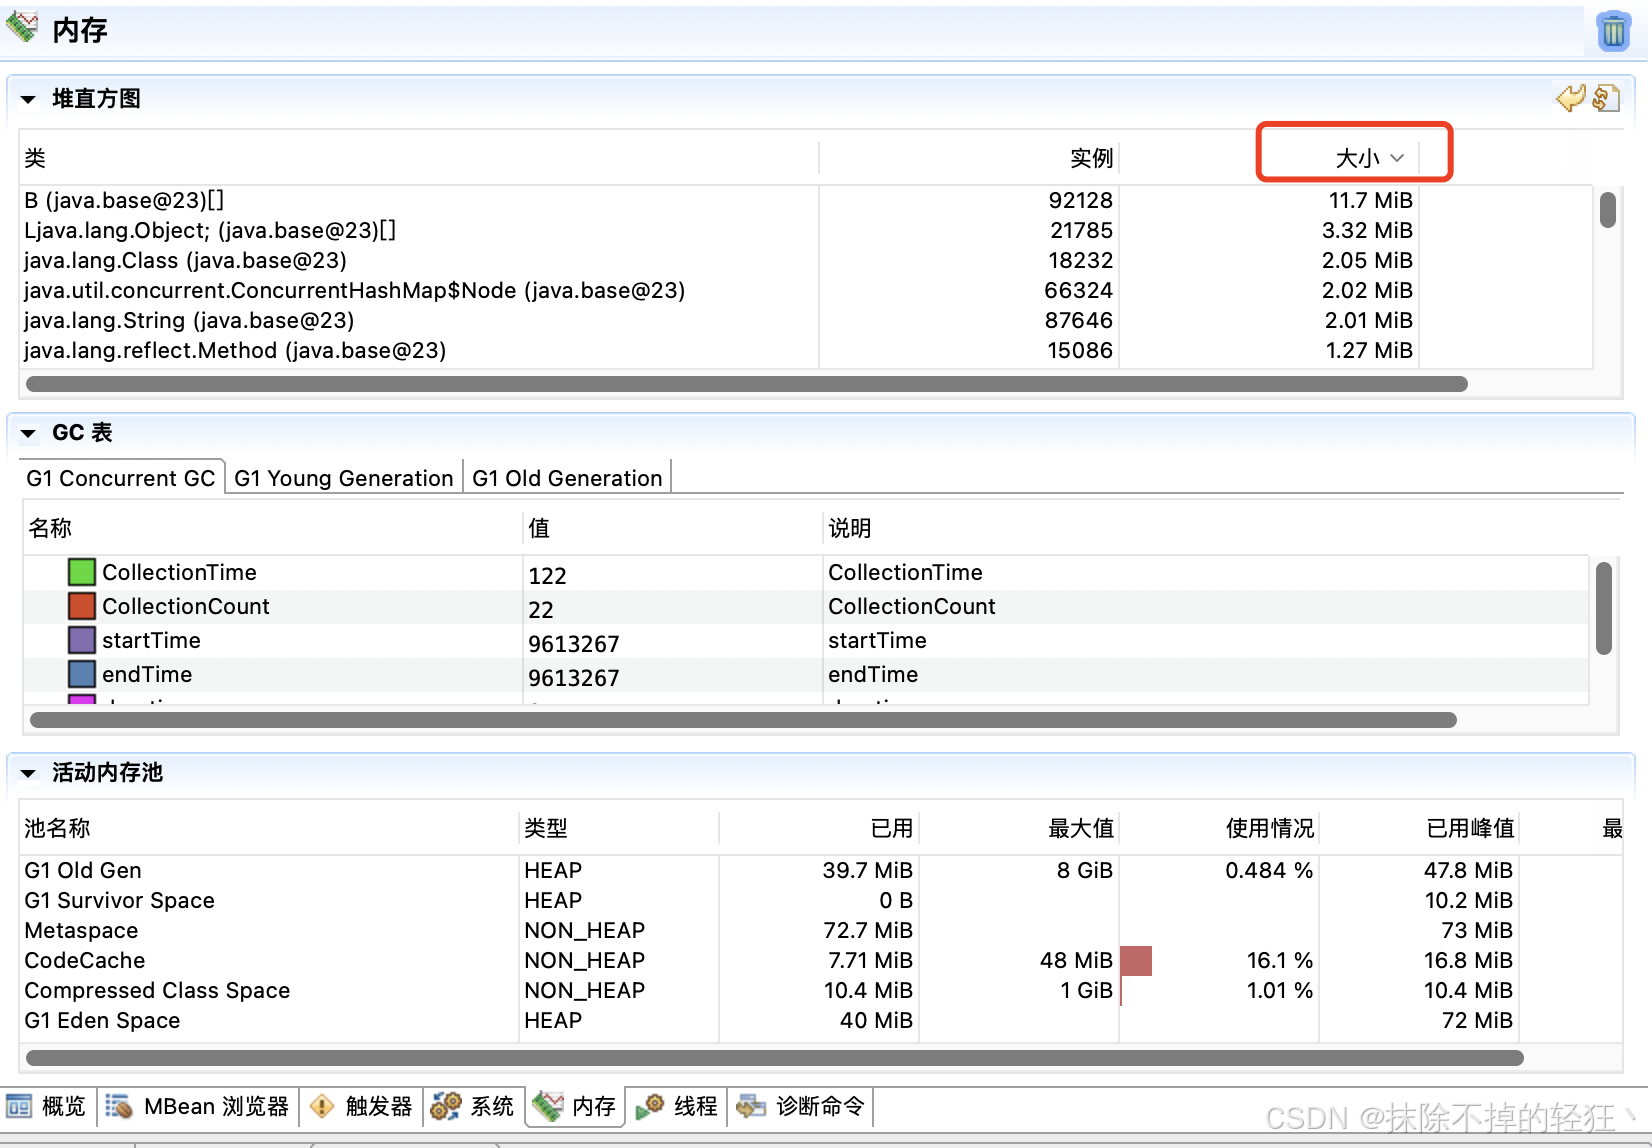Select the G1 Concurrent GC tab
The height and width of the screenshot is (1148, 1652).
(x=121, y=478)
